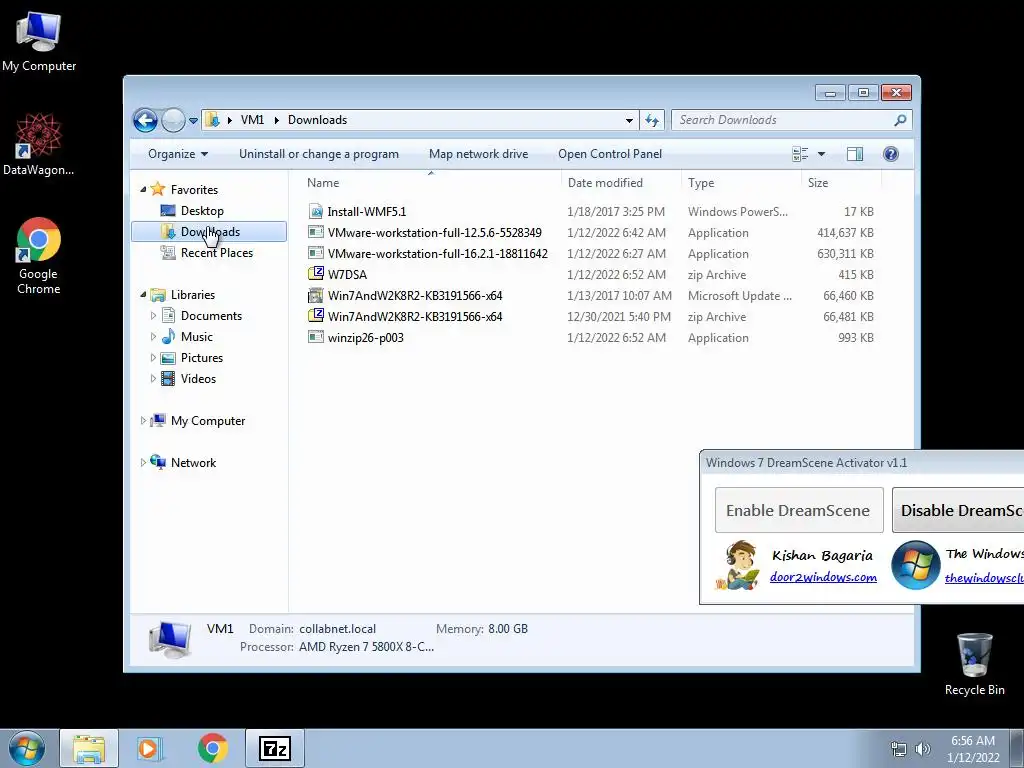This screenshot has height=768, width=1024.
Task: Click Downloads in address breadcrumb
Action: coord(317,120)
